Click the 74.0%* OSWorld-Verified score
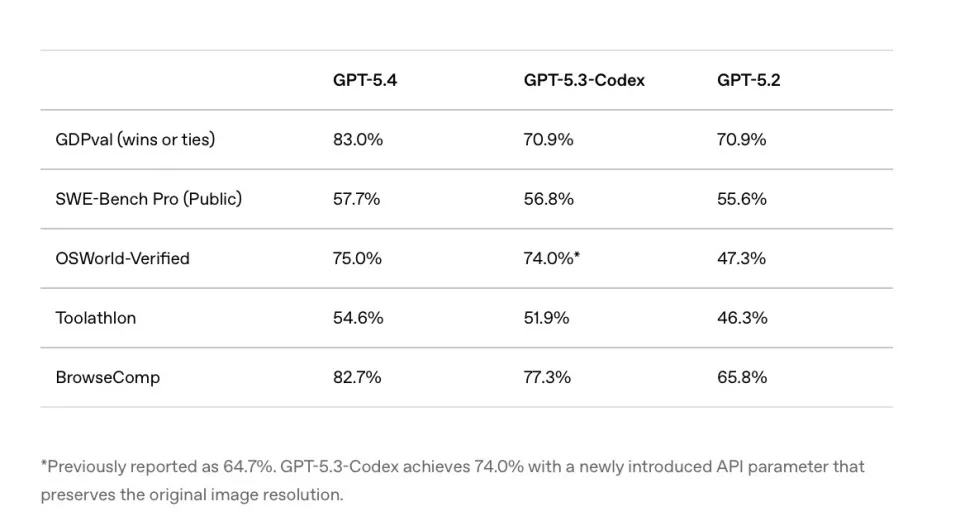960x530 pixels. click(552, 258)
